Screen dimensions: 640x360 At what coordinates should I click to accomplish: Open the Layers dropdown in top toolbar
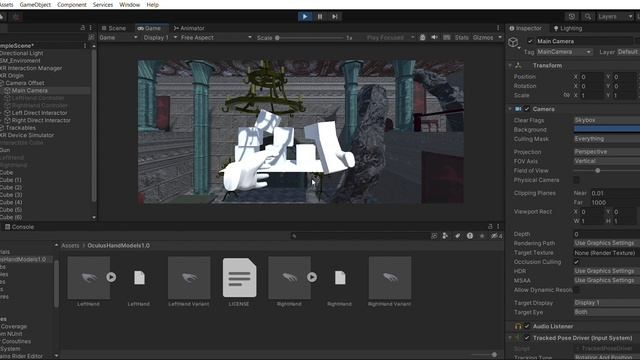click(x=615, y=17)
